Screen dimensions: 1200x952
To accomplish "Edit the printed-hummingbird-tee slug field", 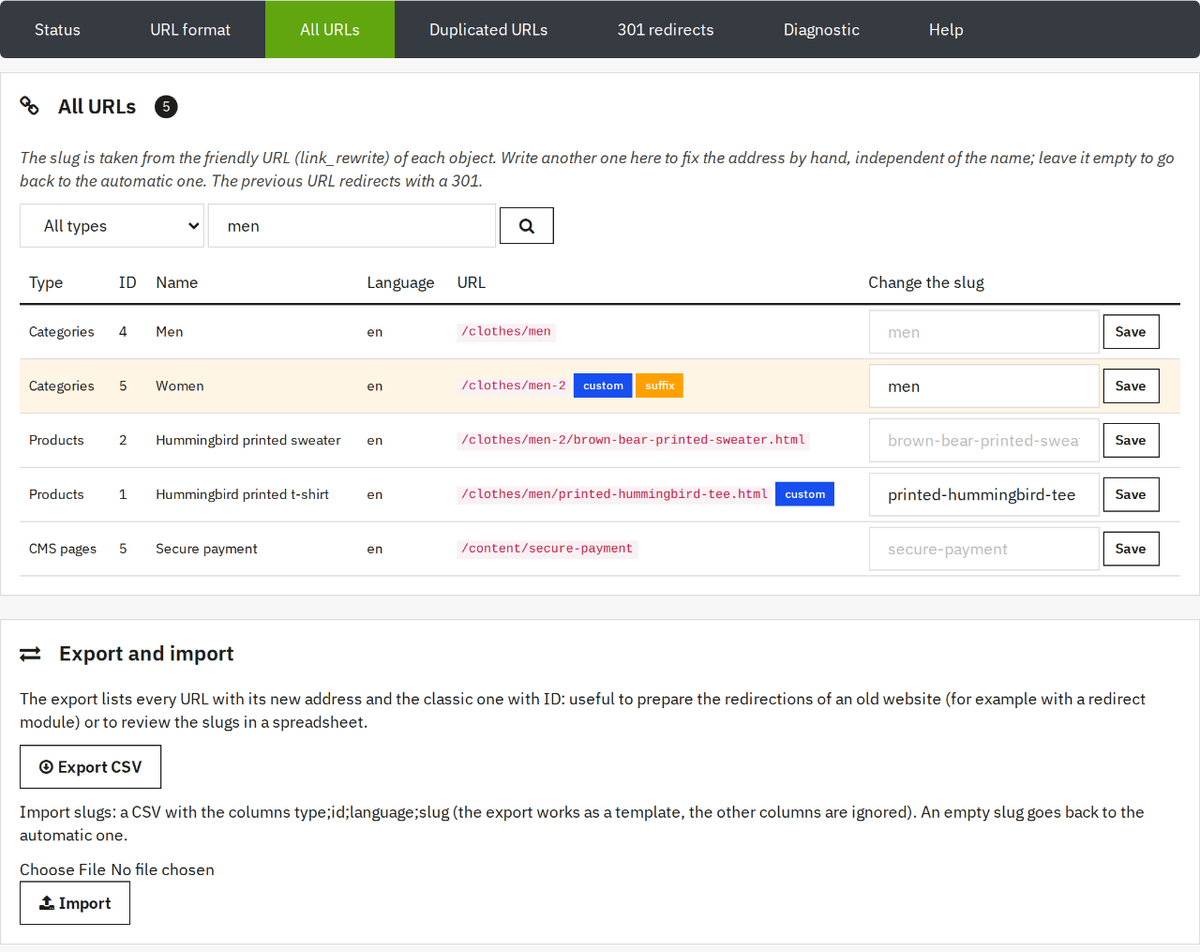I will [984, 494].
